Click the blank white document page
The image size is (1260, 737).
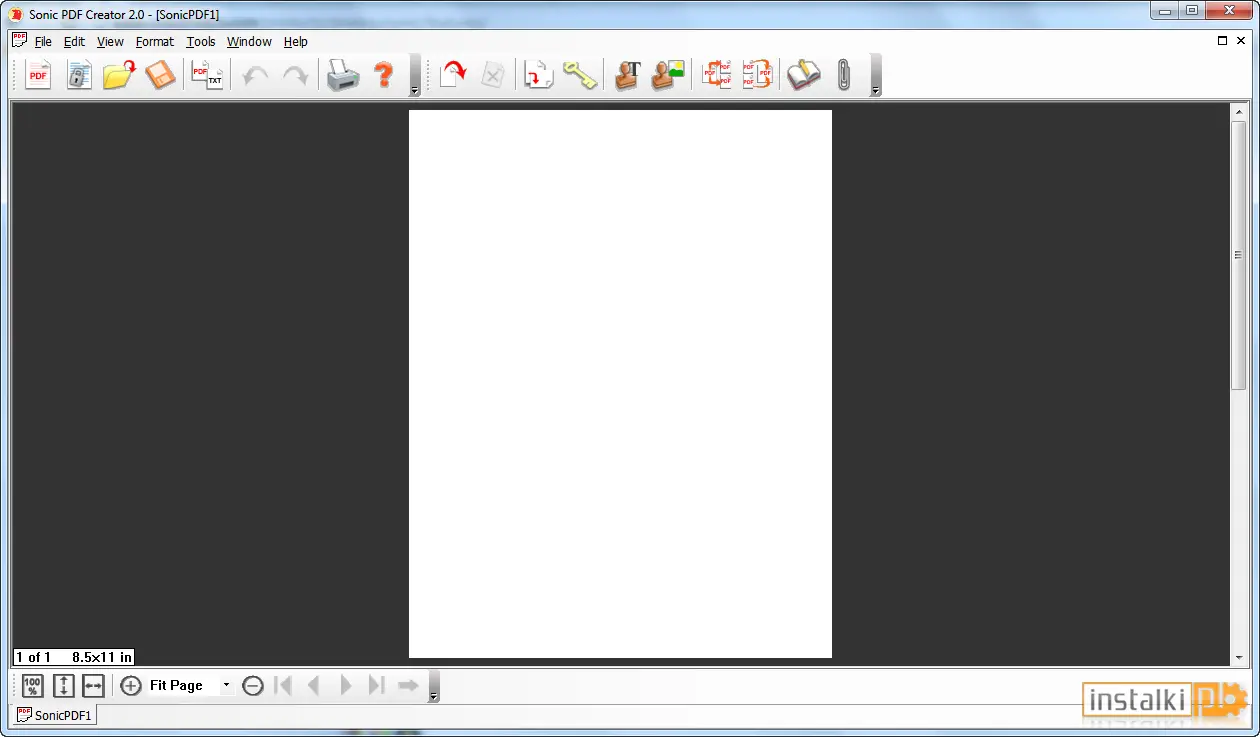tap(620, 384)
